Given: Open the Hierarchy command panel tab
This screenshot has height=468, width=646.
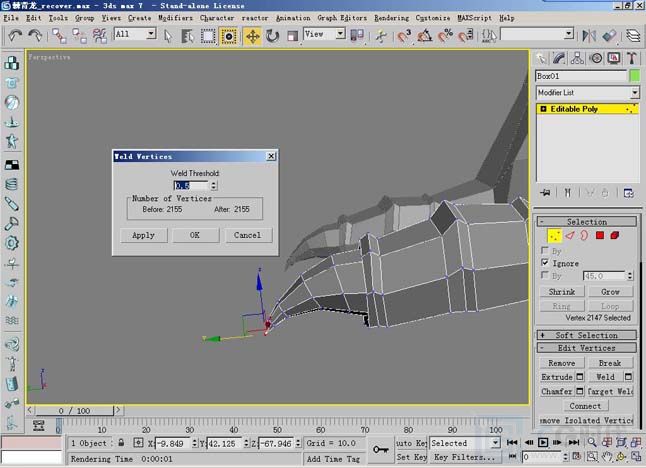Looking at the screenshot, I should (577, 58).
